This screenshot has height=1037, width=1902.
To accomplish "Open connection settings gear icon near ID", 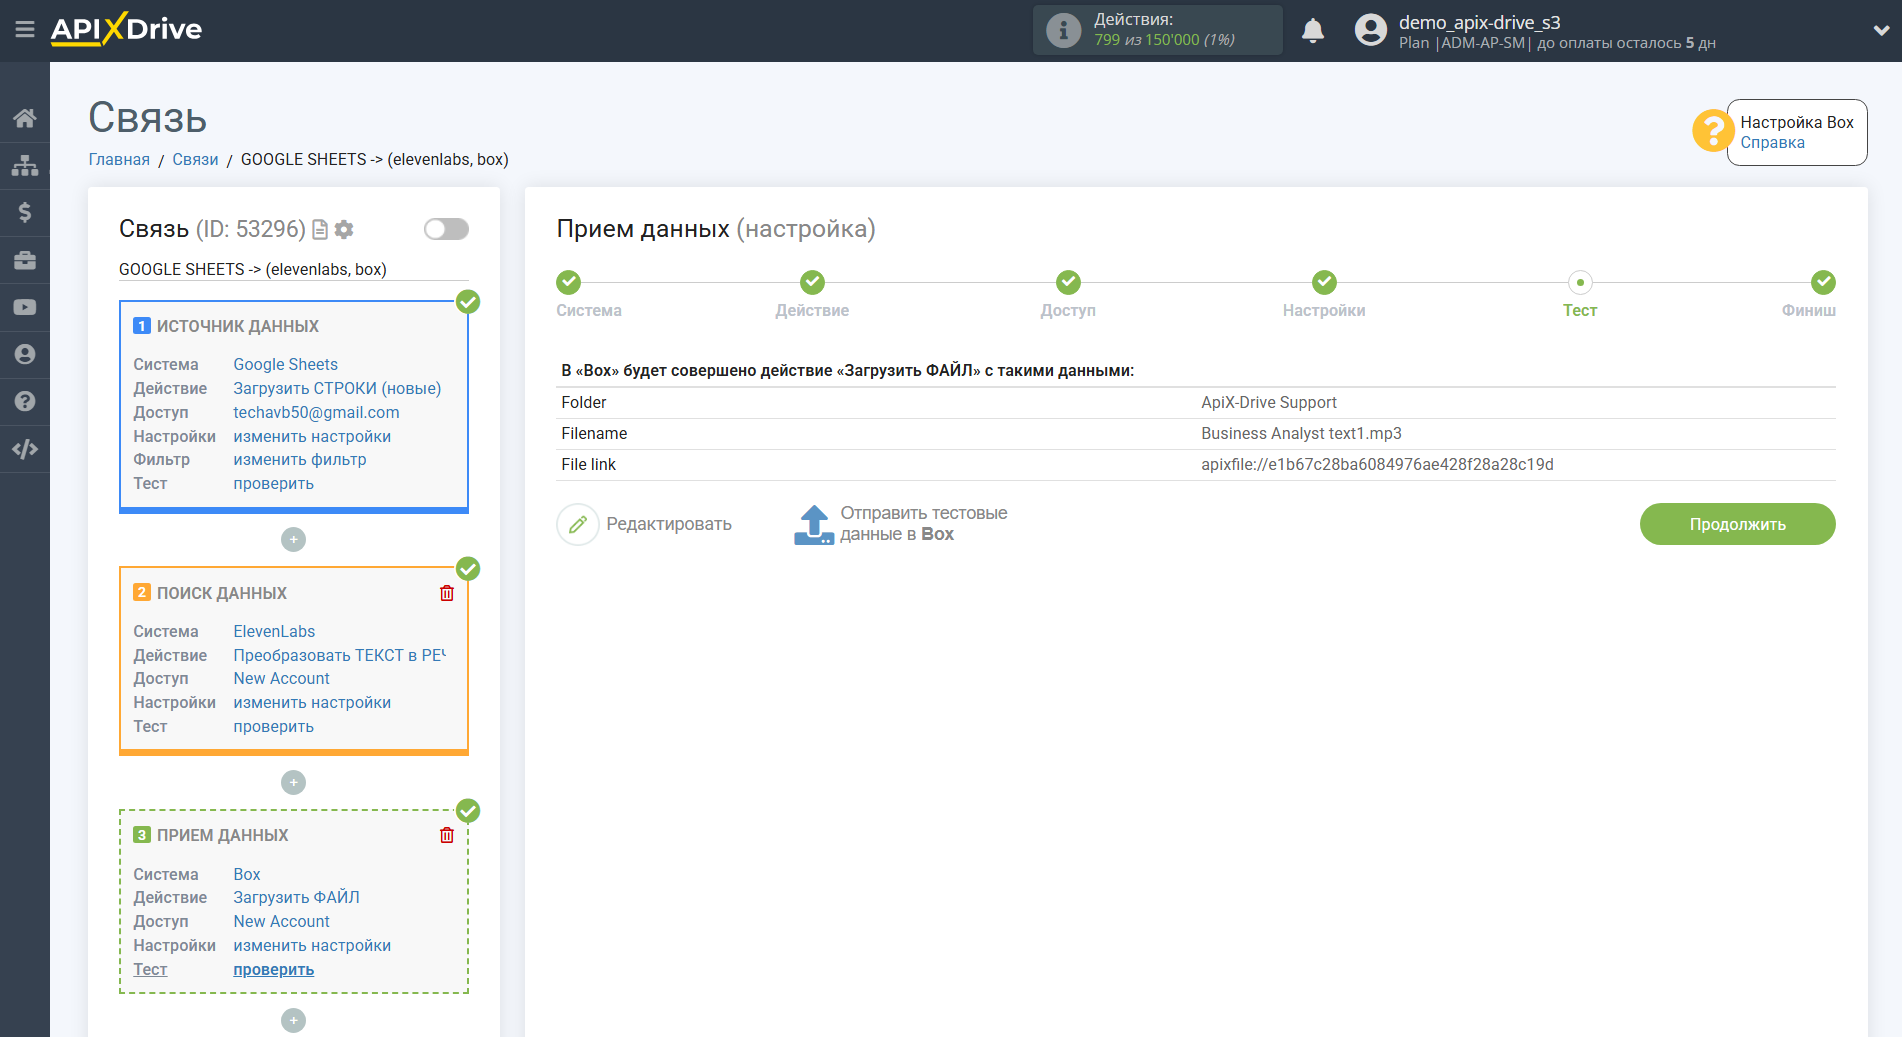I will [344, 230].
